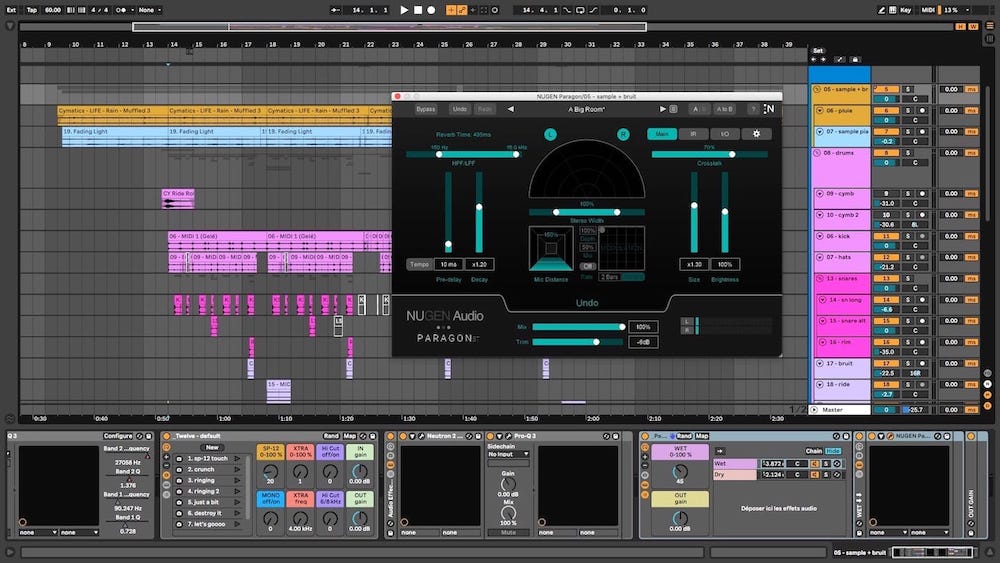
Task: Click the R channel circle in Paragon
Action: 623,134
